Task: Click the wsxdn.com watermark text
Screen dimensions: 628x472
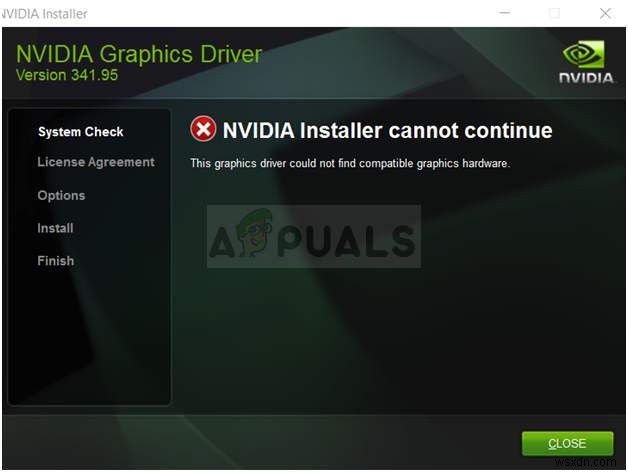Action: point(586,462)
